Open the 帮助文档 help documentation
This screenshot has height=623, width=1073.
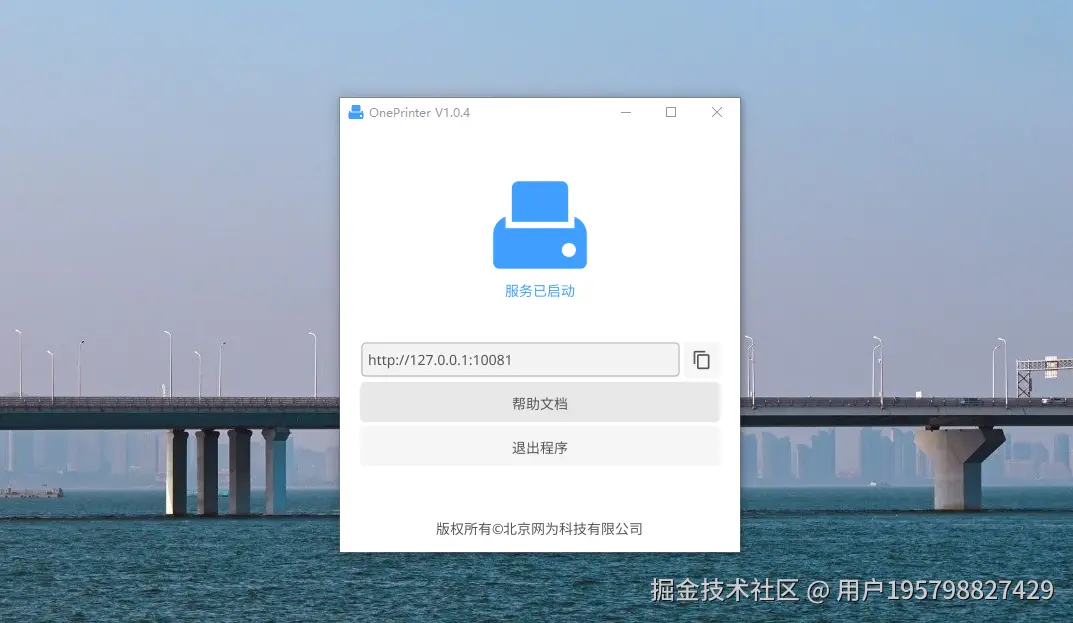(540, 402)
